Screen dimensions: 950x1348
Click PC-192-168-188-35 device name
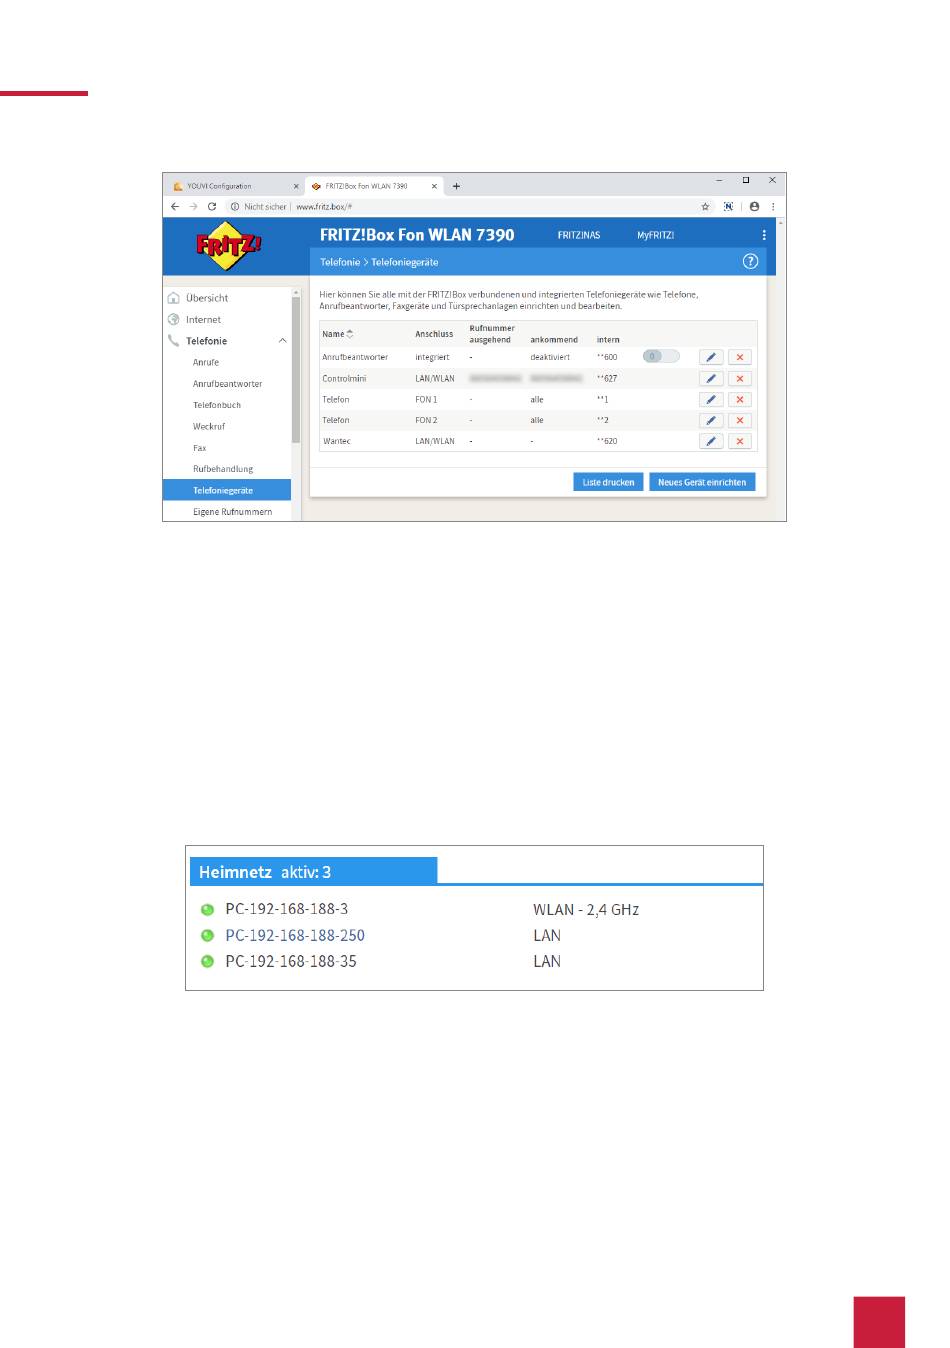(x=291, y=961)
